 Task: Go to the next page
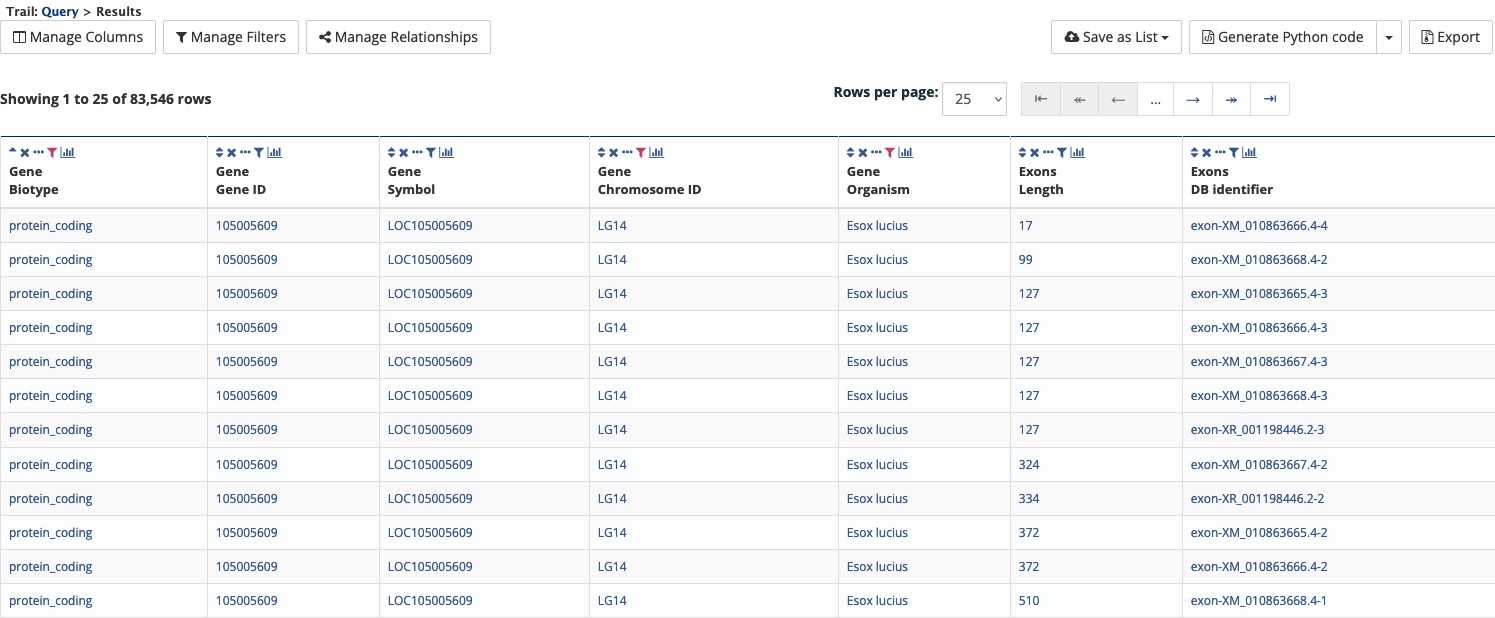tap(1193, 99)
